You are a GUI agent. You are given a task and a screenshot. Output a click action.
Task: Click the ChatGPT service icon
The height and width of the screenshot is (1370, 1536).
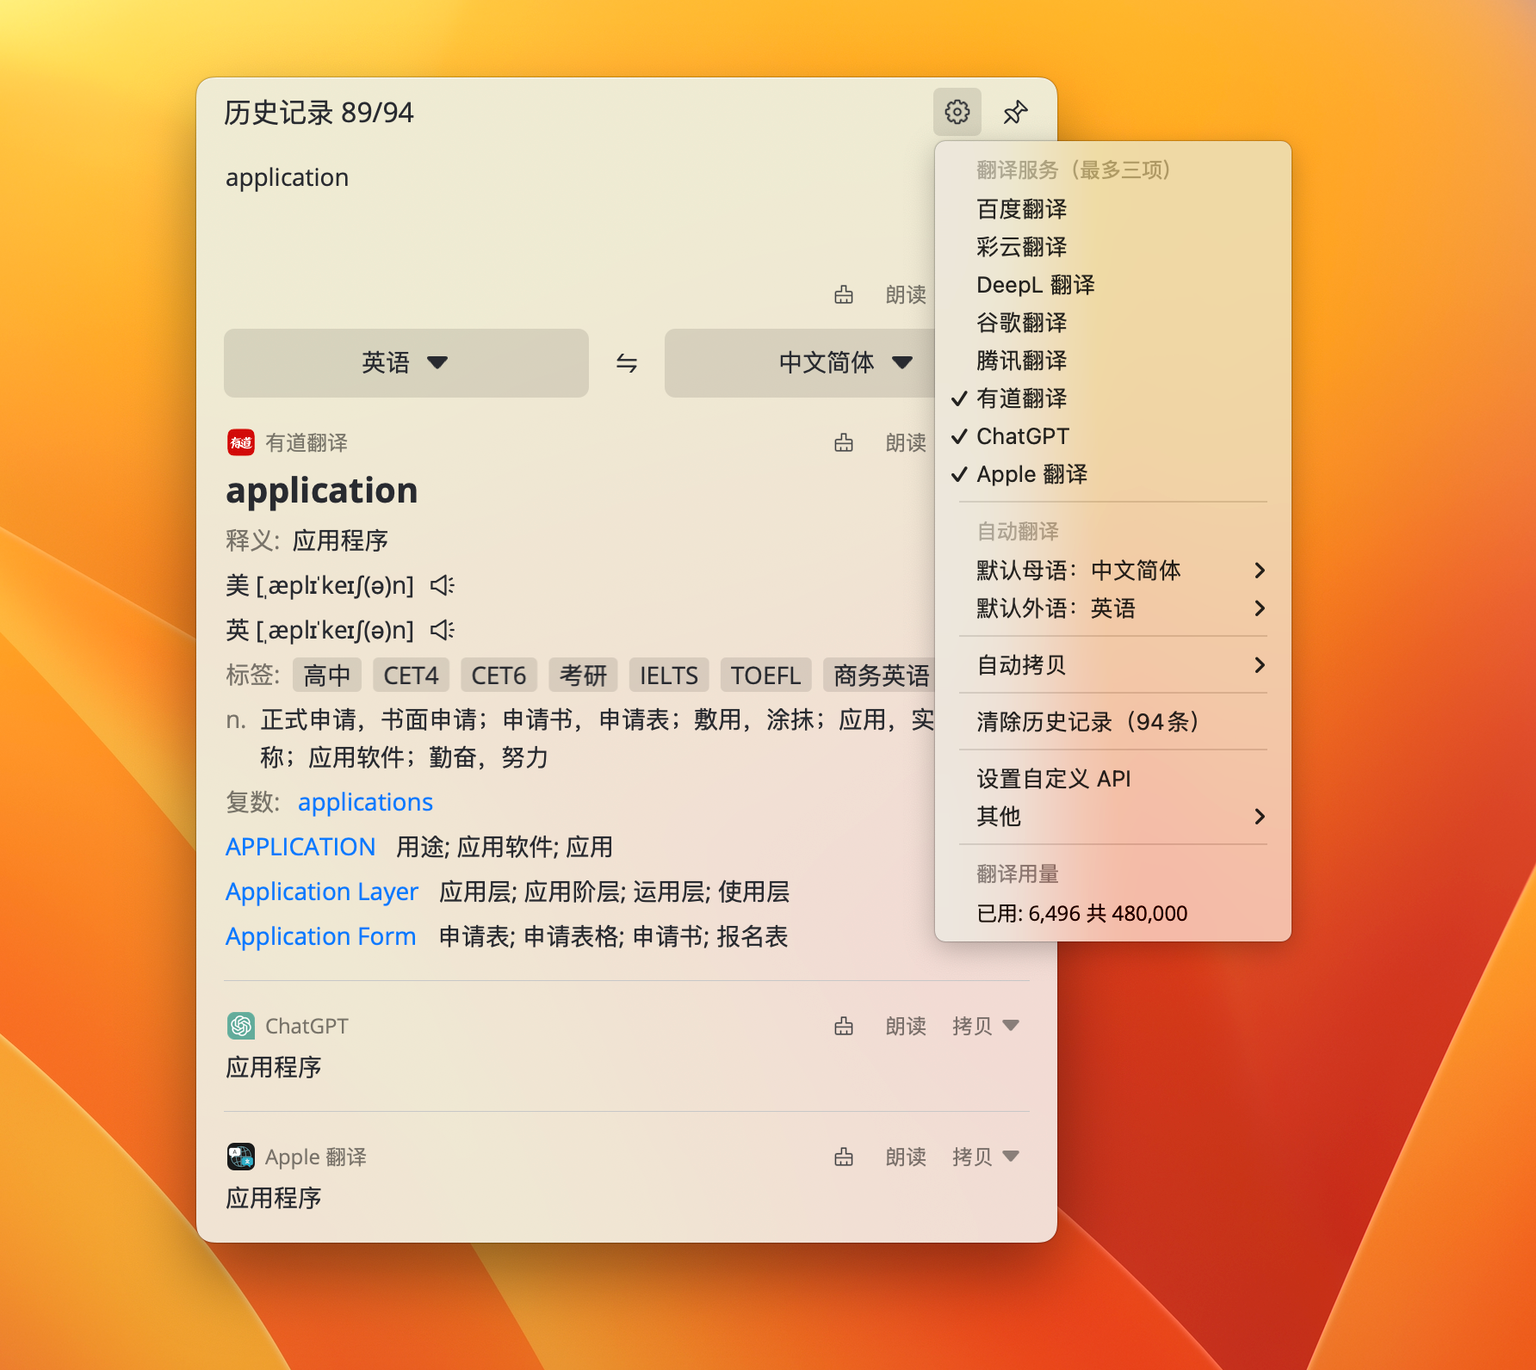point(240,1025)
